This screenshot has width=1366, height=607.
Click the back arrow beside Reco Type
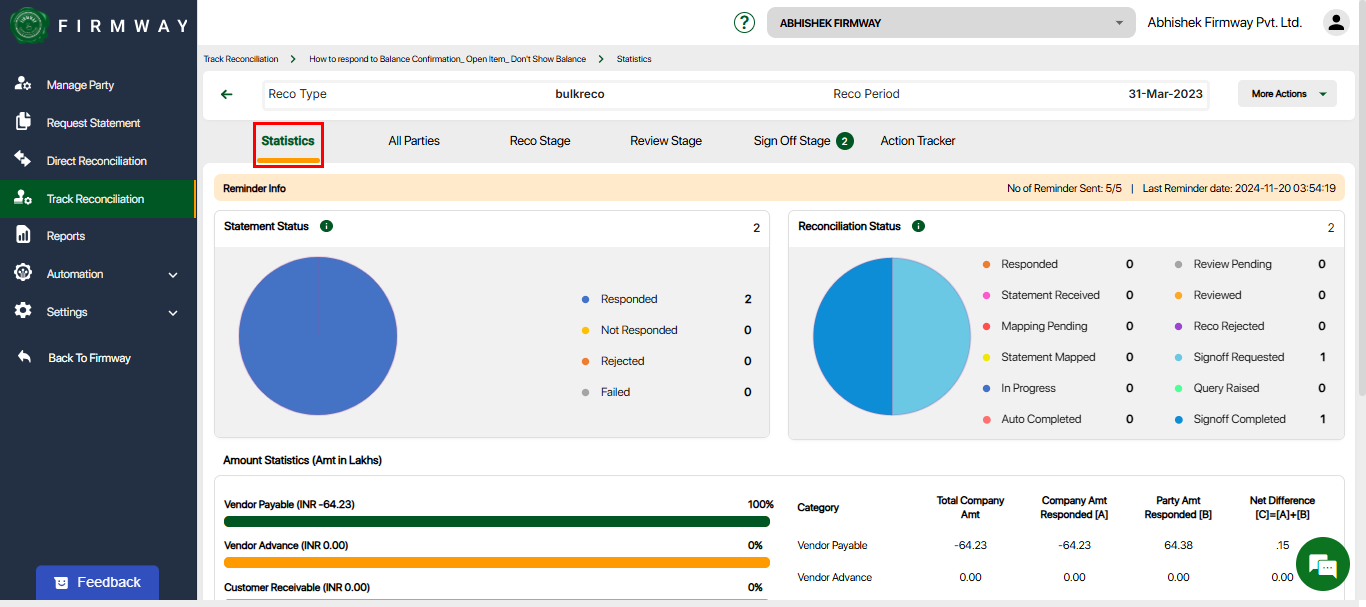tap(227, 94)
